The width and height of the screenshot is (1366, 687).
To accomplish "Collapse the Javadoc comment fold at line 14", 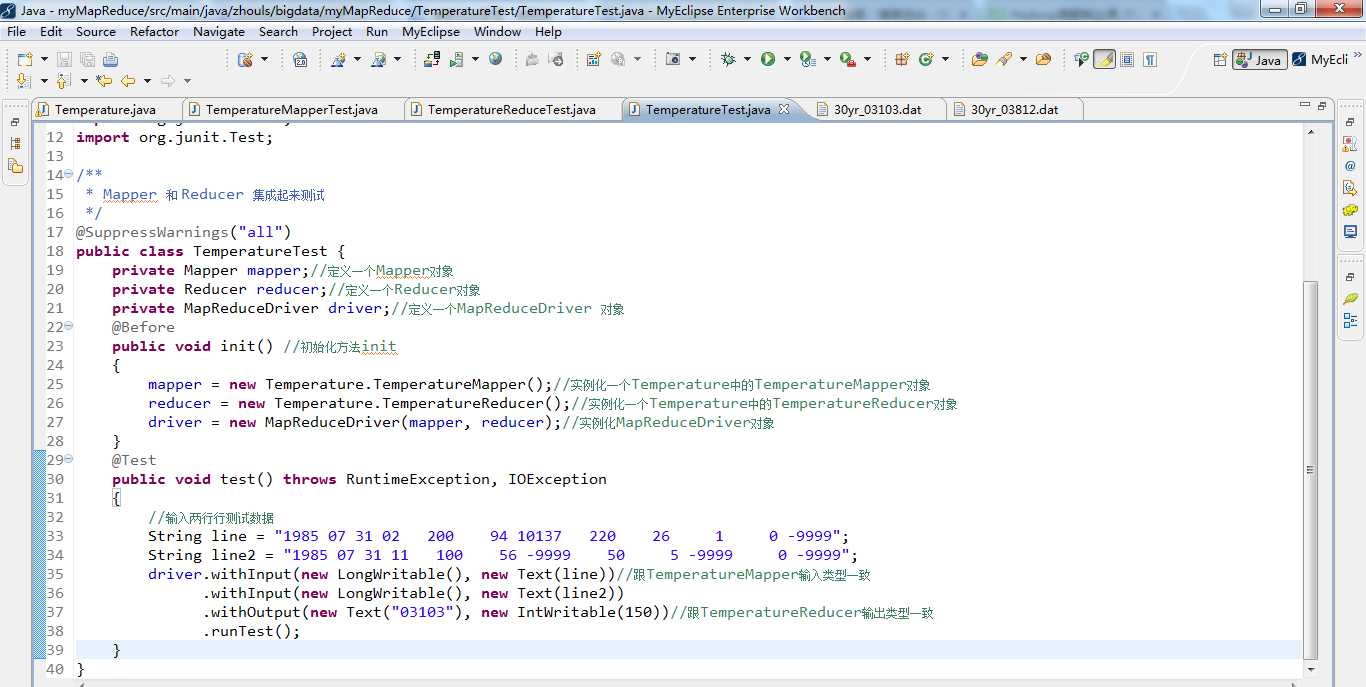I will coord(68,175).
